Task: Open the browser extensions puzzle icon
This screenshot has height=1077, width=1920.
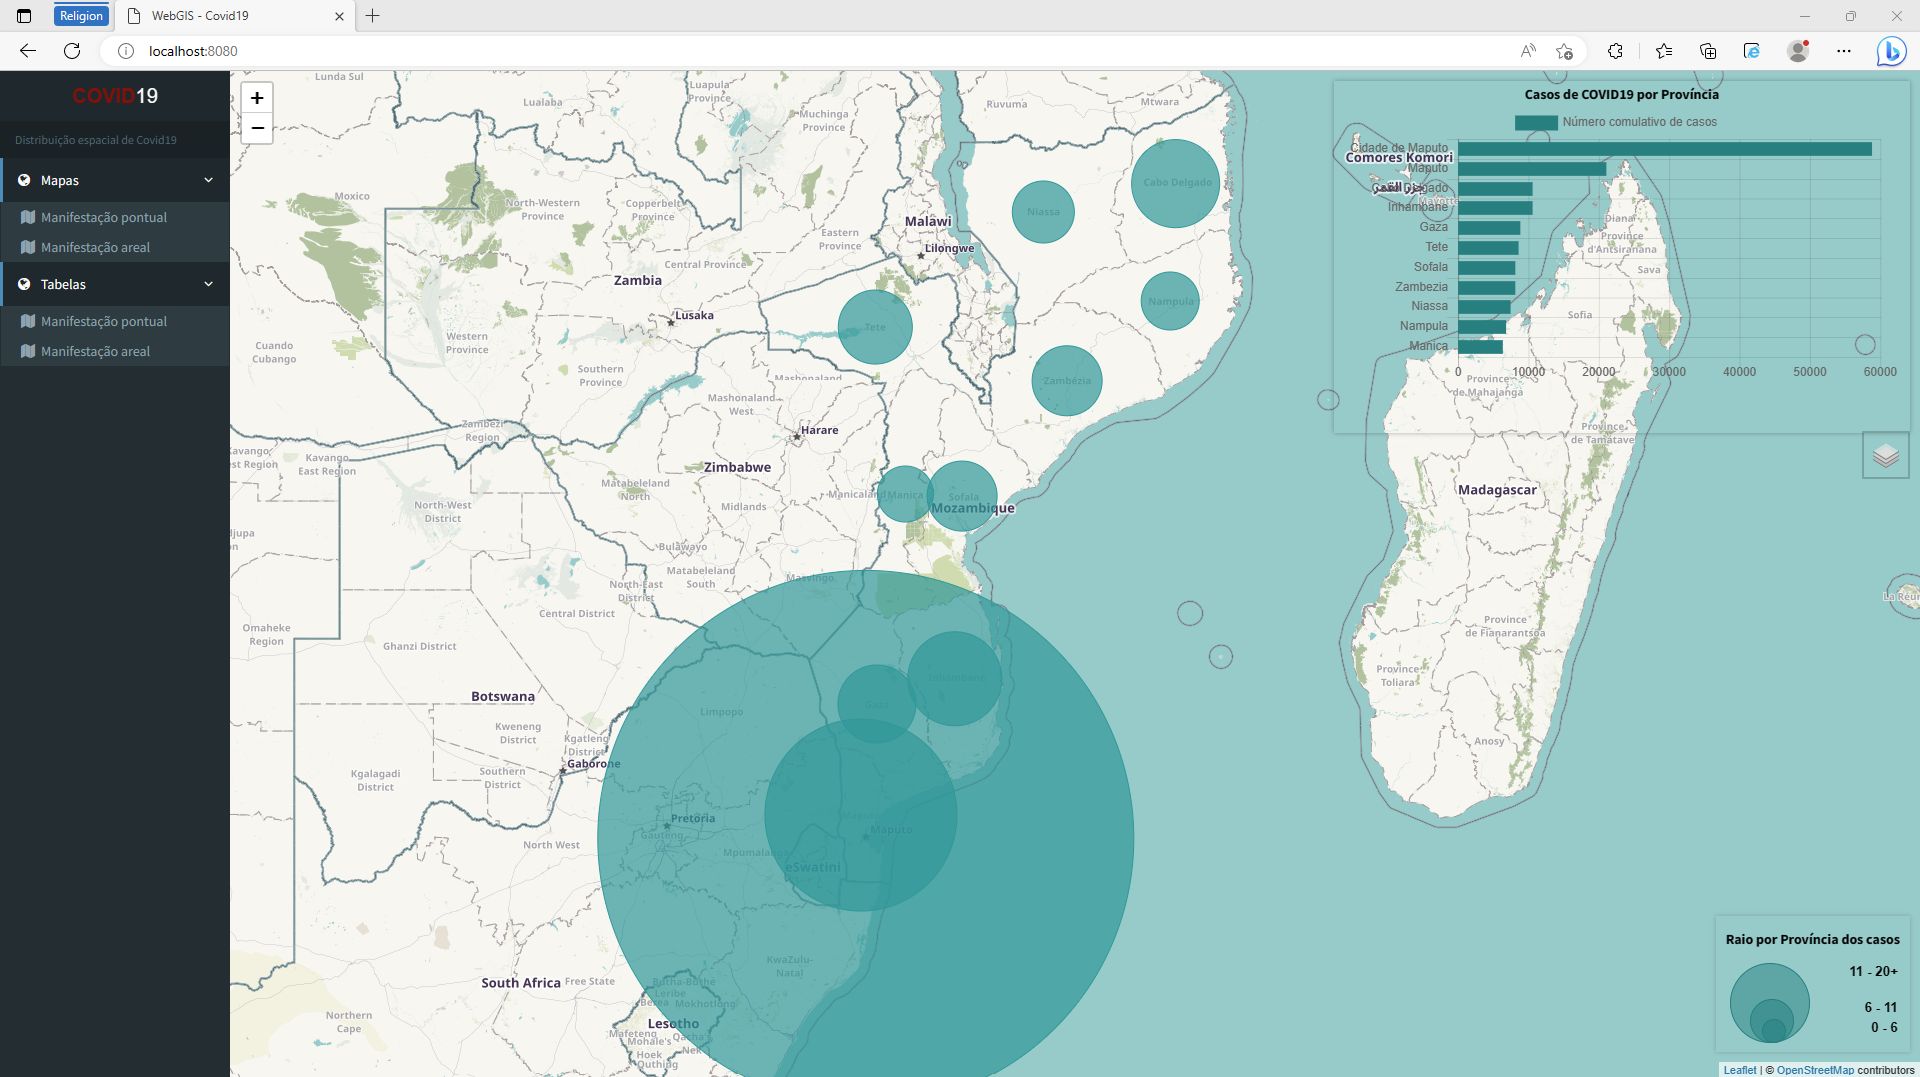Action: click(x=1615, y=51)
